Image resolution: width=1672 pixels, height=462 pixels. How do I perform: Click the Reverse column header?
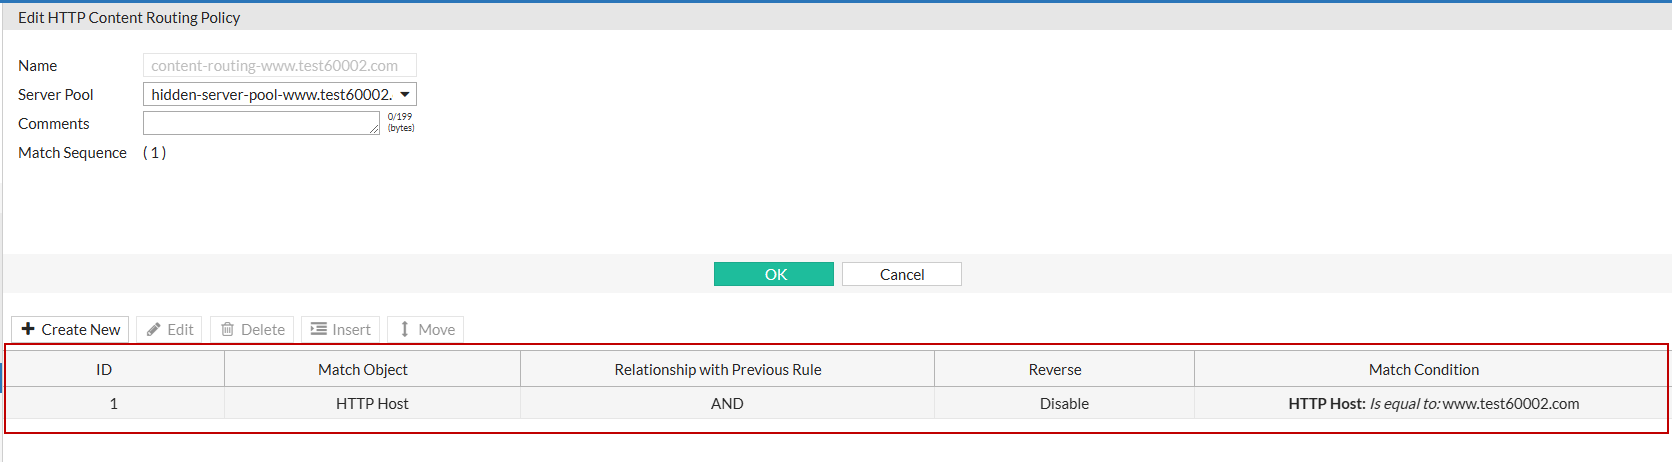tap(1054, 370)
